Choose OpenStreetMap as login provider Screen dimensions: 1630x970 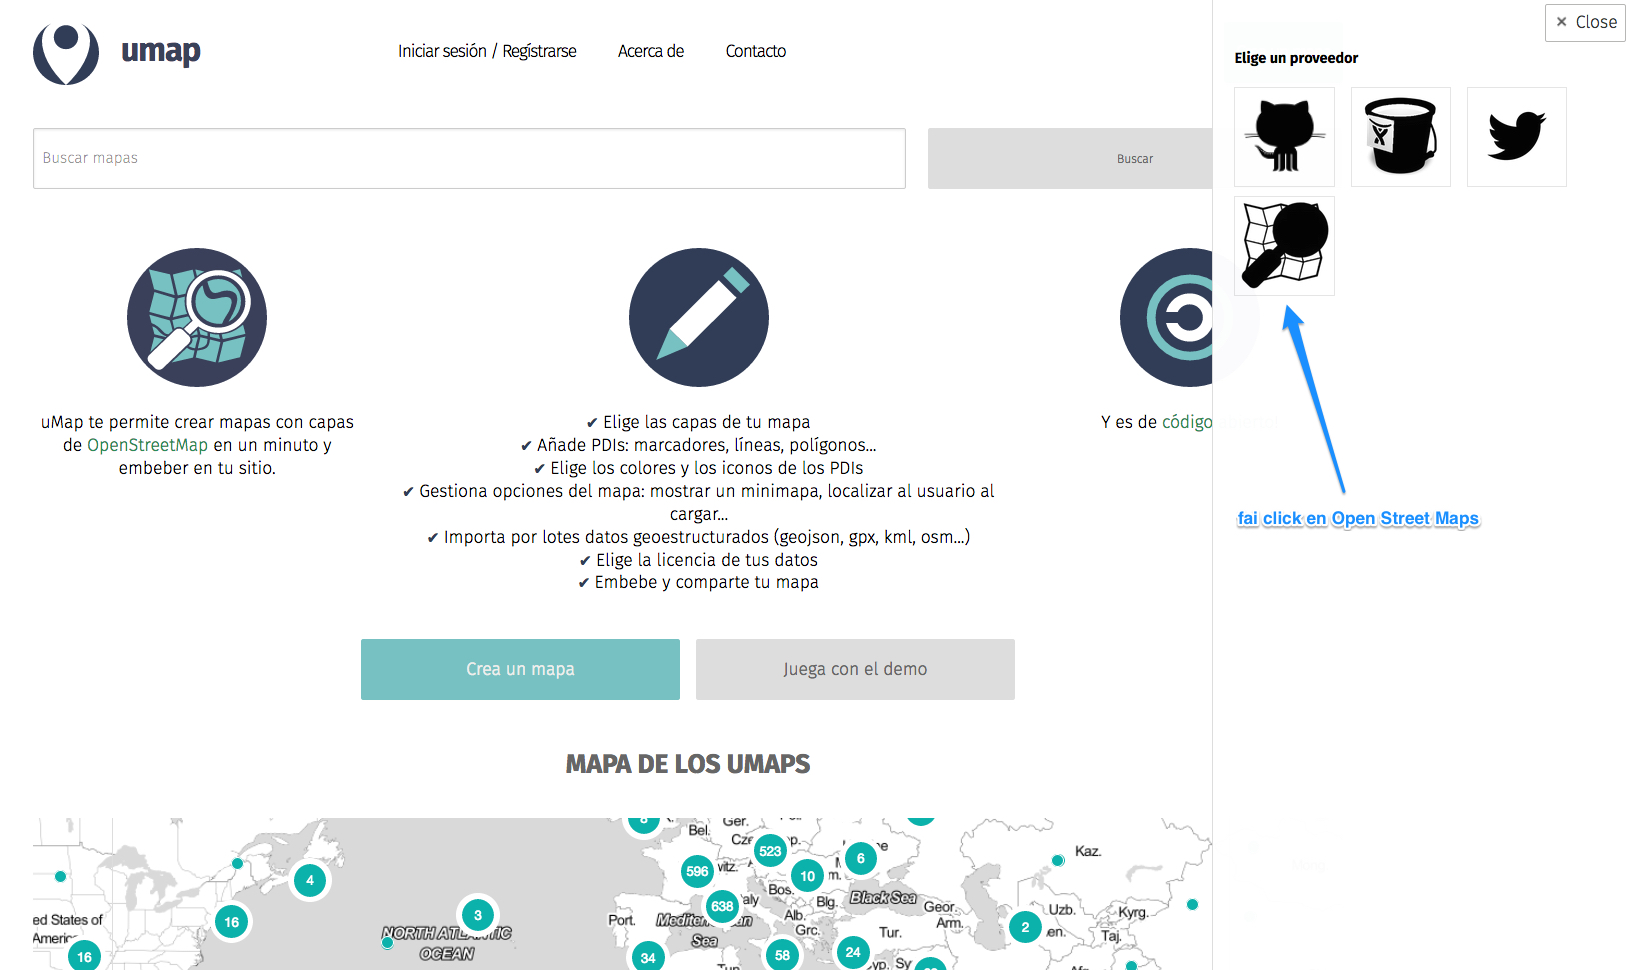coord(1284,246)
